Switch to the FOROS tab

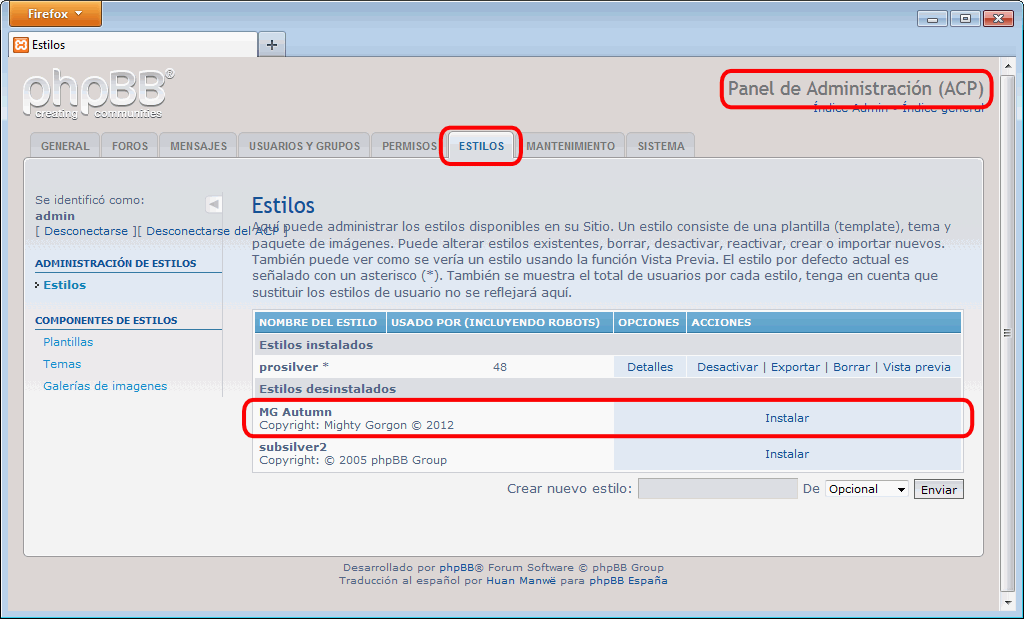(129, 146)
